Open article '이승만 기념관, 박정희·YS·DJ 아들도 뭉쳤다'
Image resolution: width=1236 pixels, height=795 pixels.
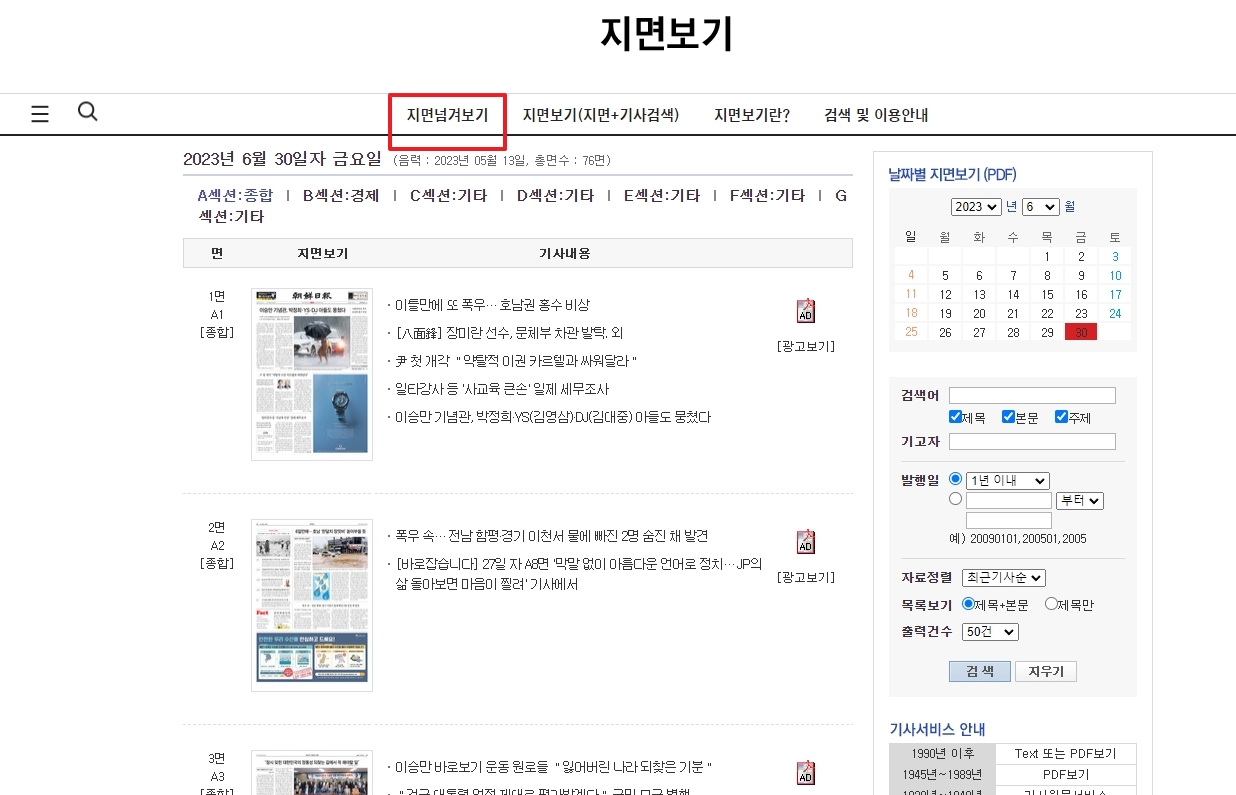[552, 417]
